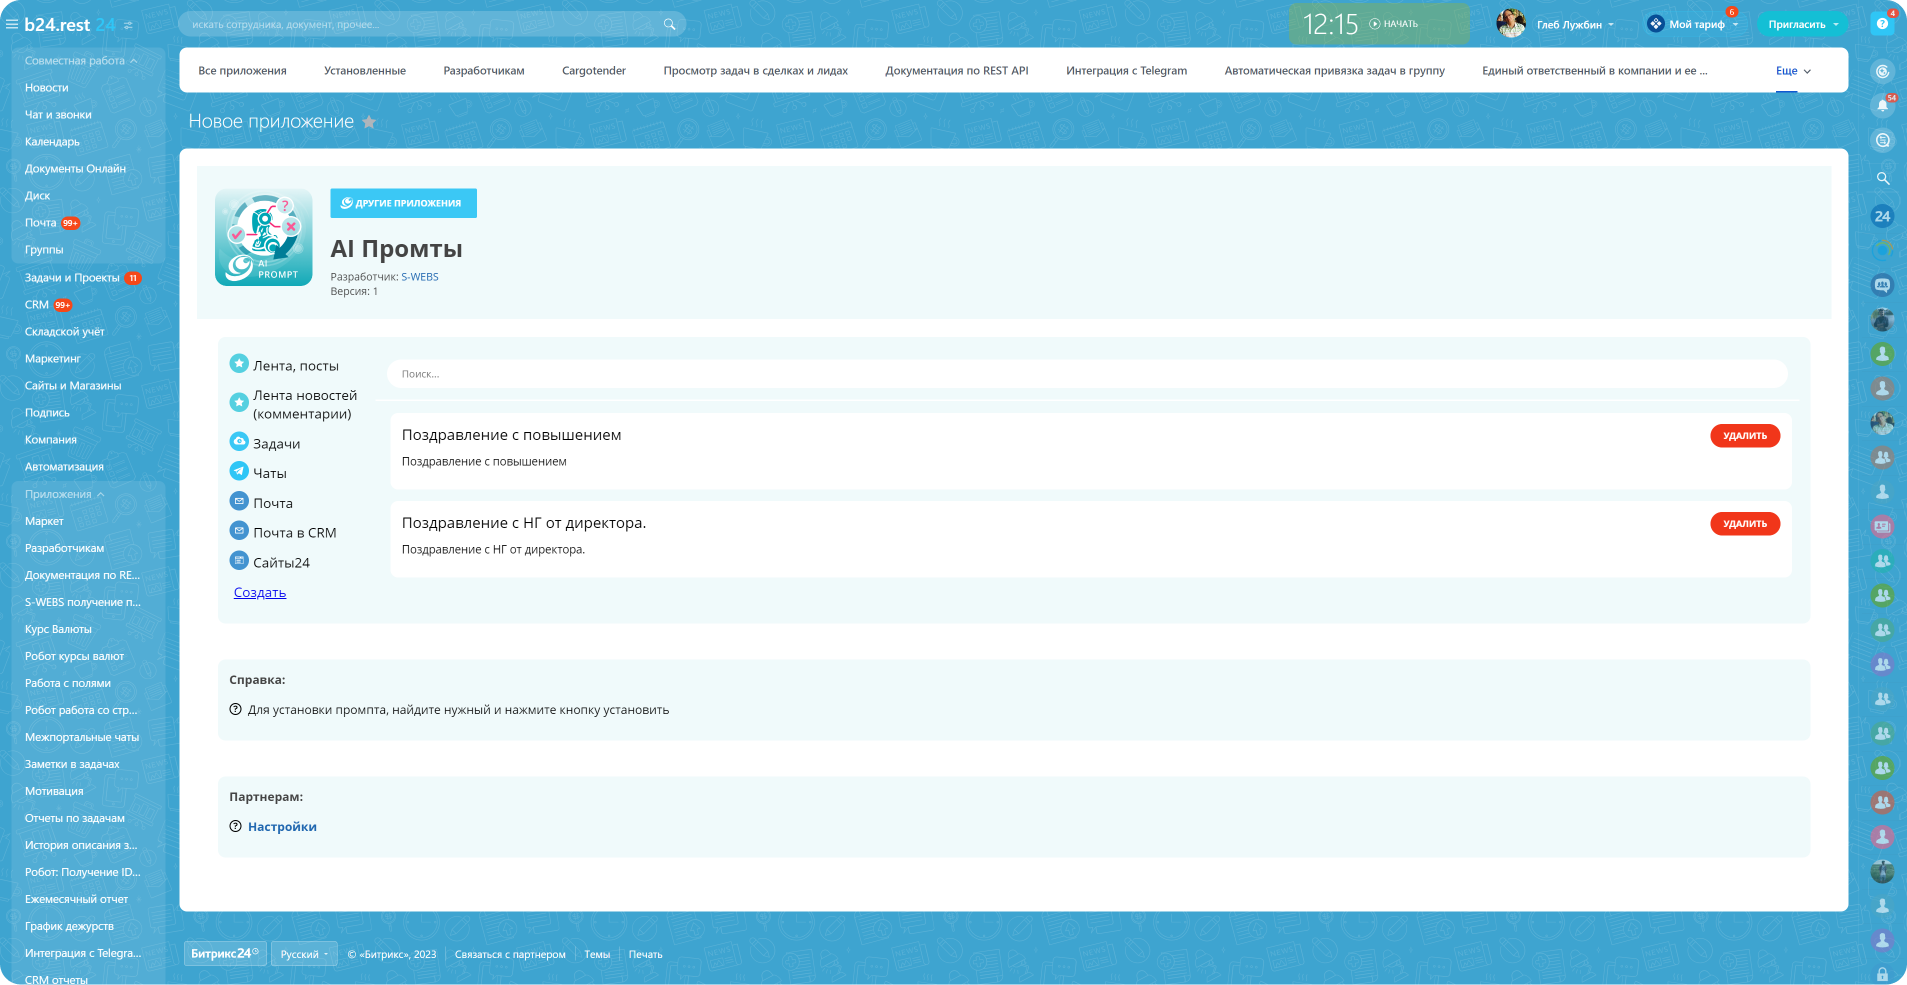The height and width of the screenshot is (985, 1907).
Task: Open Сайты и Магазины in sidebar
Action: click(73, 386)
